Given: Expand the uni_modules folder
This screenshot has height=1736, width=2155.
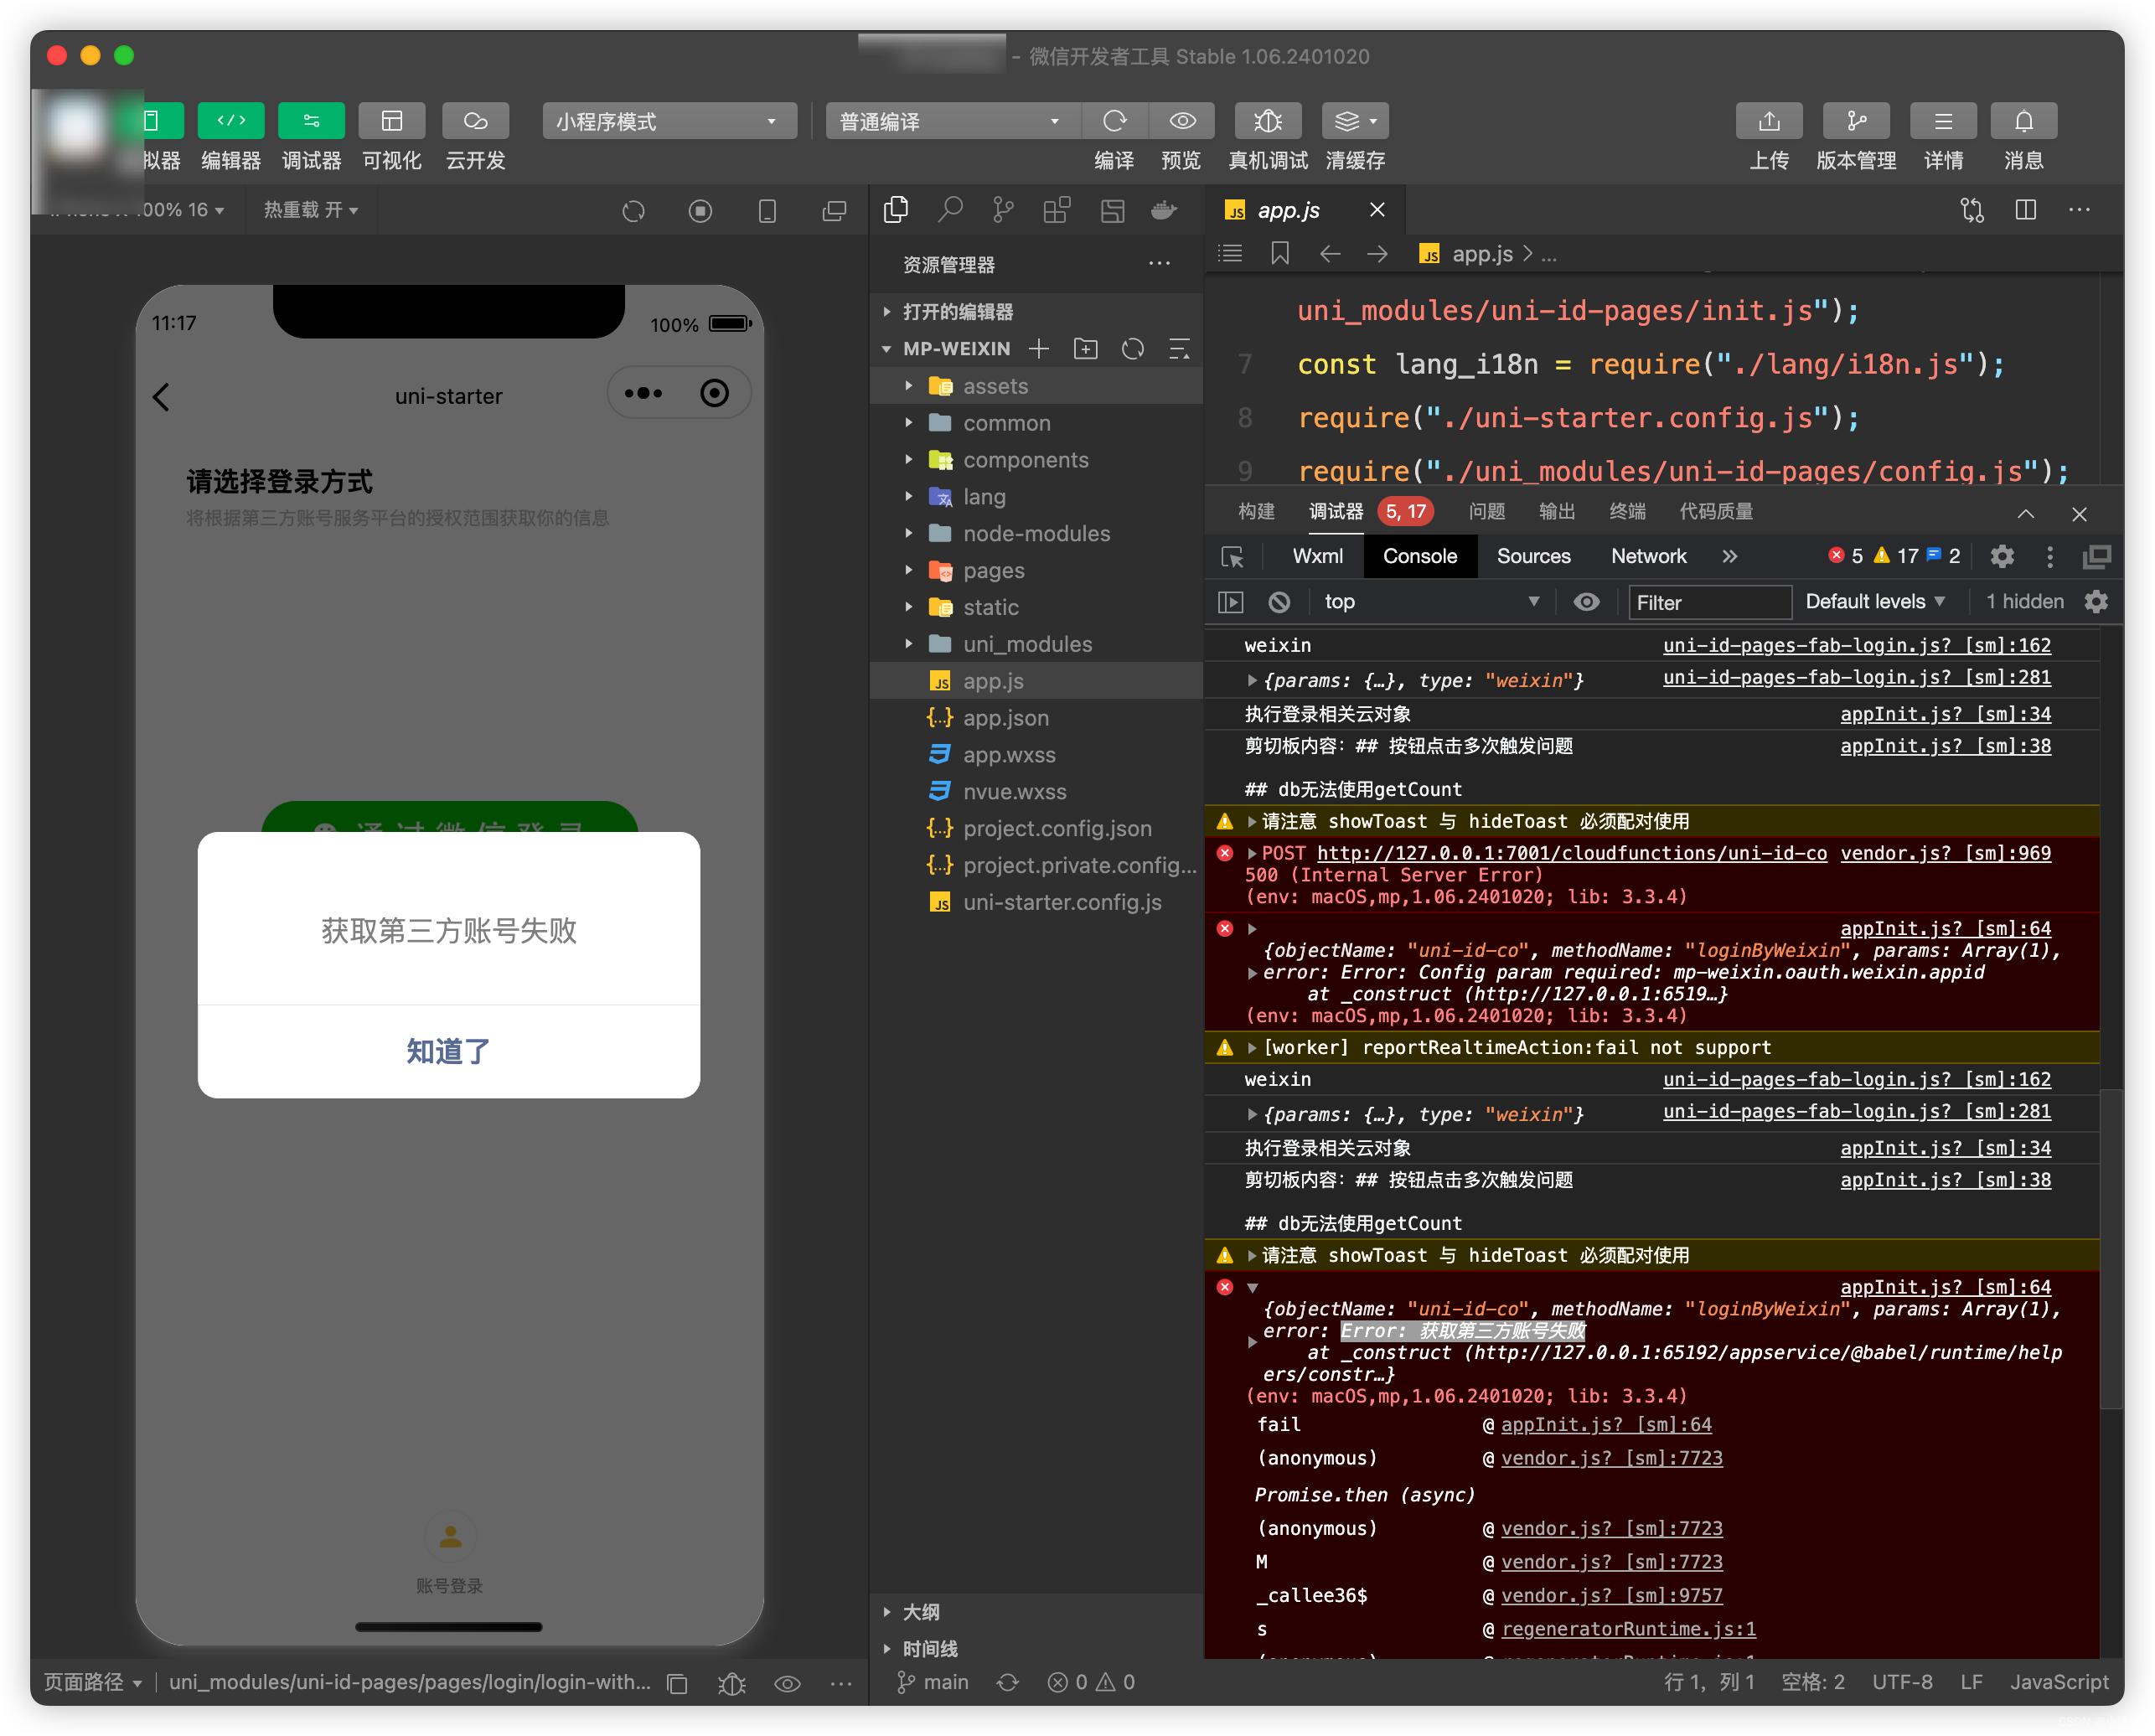Looking at the screenshot, I should point(1036,644).
